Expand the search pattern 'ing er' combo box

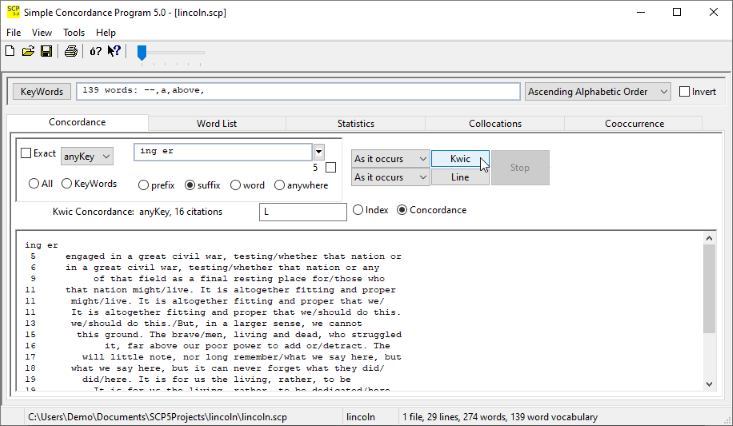[x=318, y=152]
